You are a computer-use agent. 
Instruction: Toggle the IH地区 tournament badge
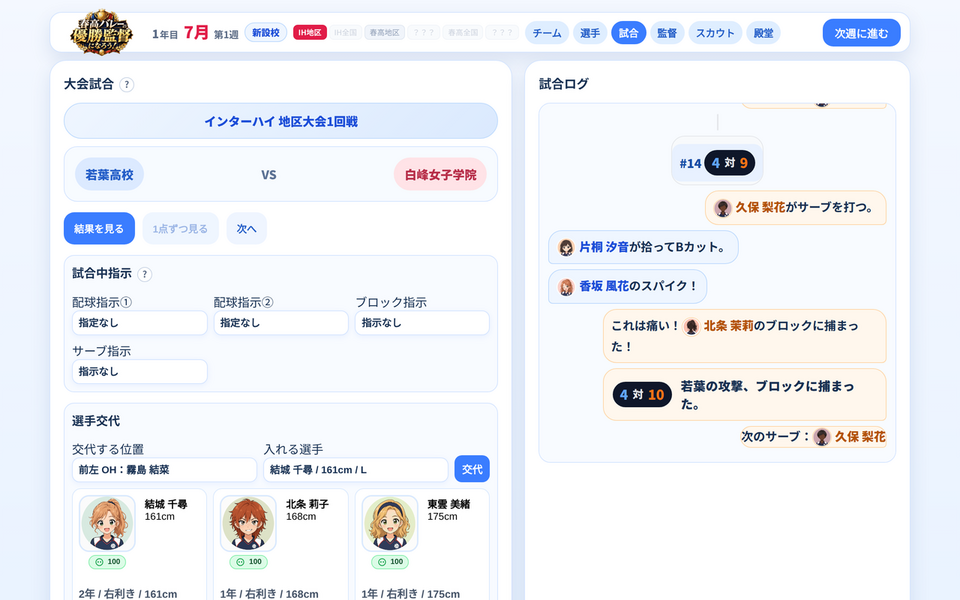click(310, 32)
